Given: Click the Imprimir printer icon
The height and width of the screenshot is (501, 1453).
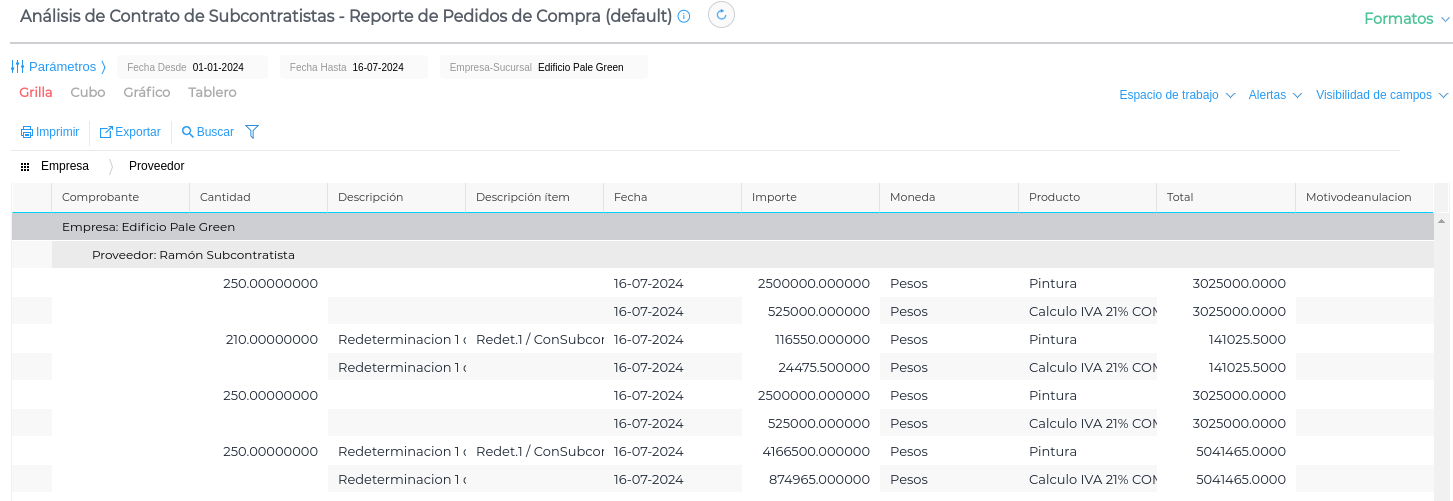Looking at the screenshot, I should (x=27, y=132).
